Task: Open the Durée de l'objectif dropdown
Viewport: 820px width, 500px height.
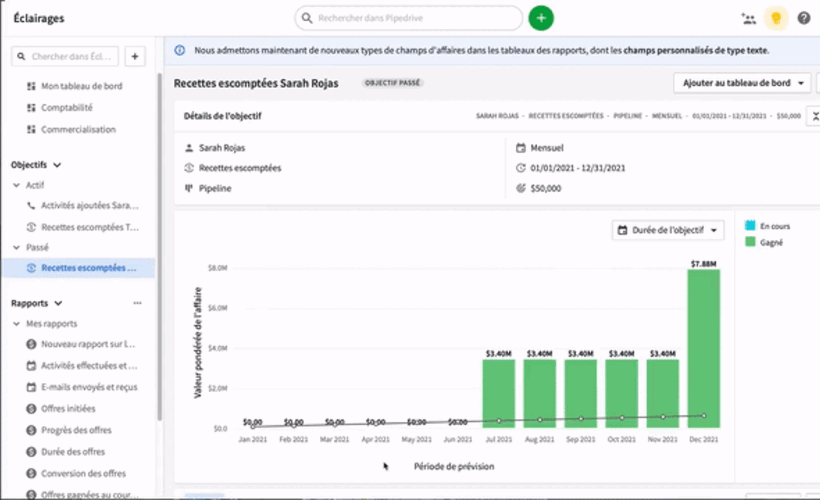Action: (x=668, y=230)
